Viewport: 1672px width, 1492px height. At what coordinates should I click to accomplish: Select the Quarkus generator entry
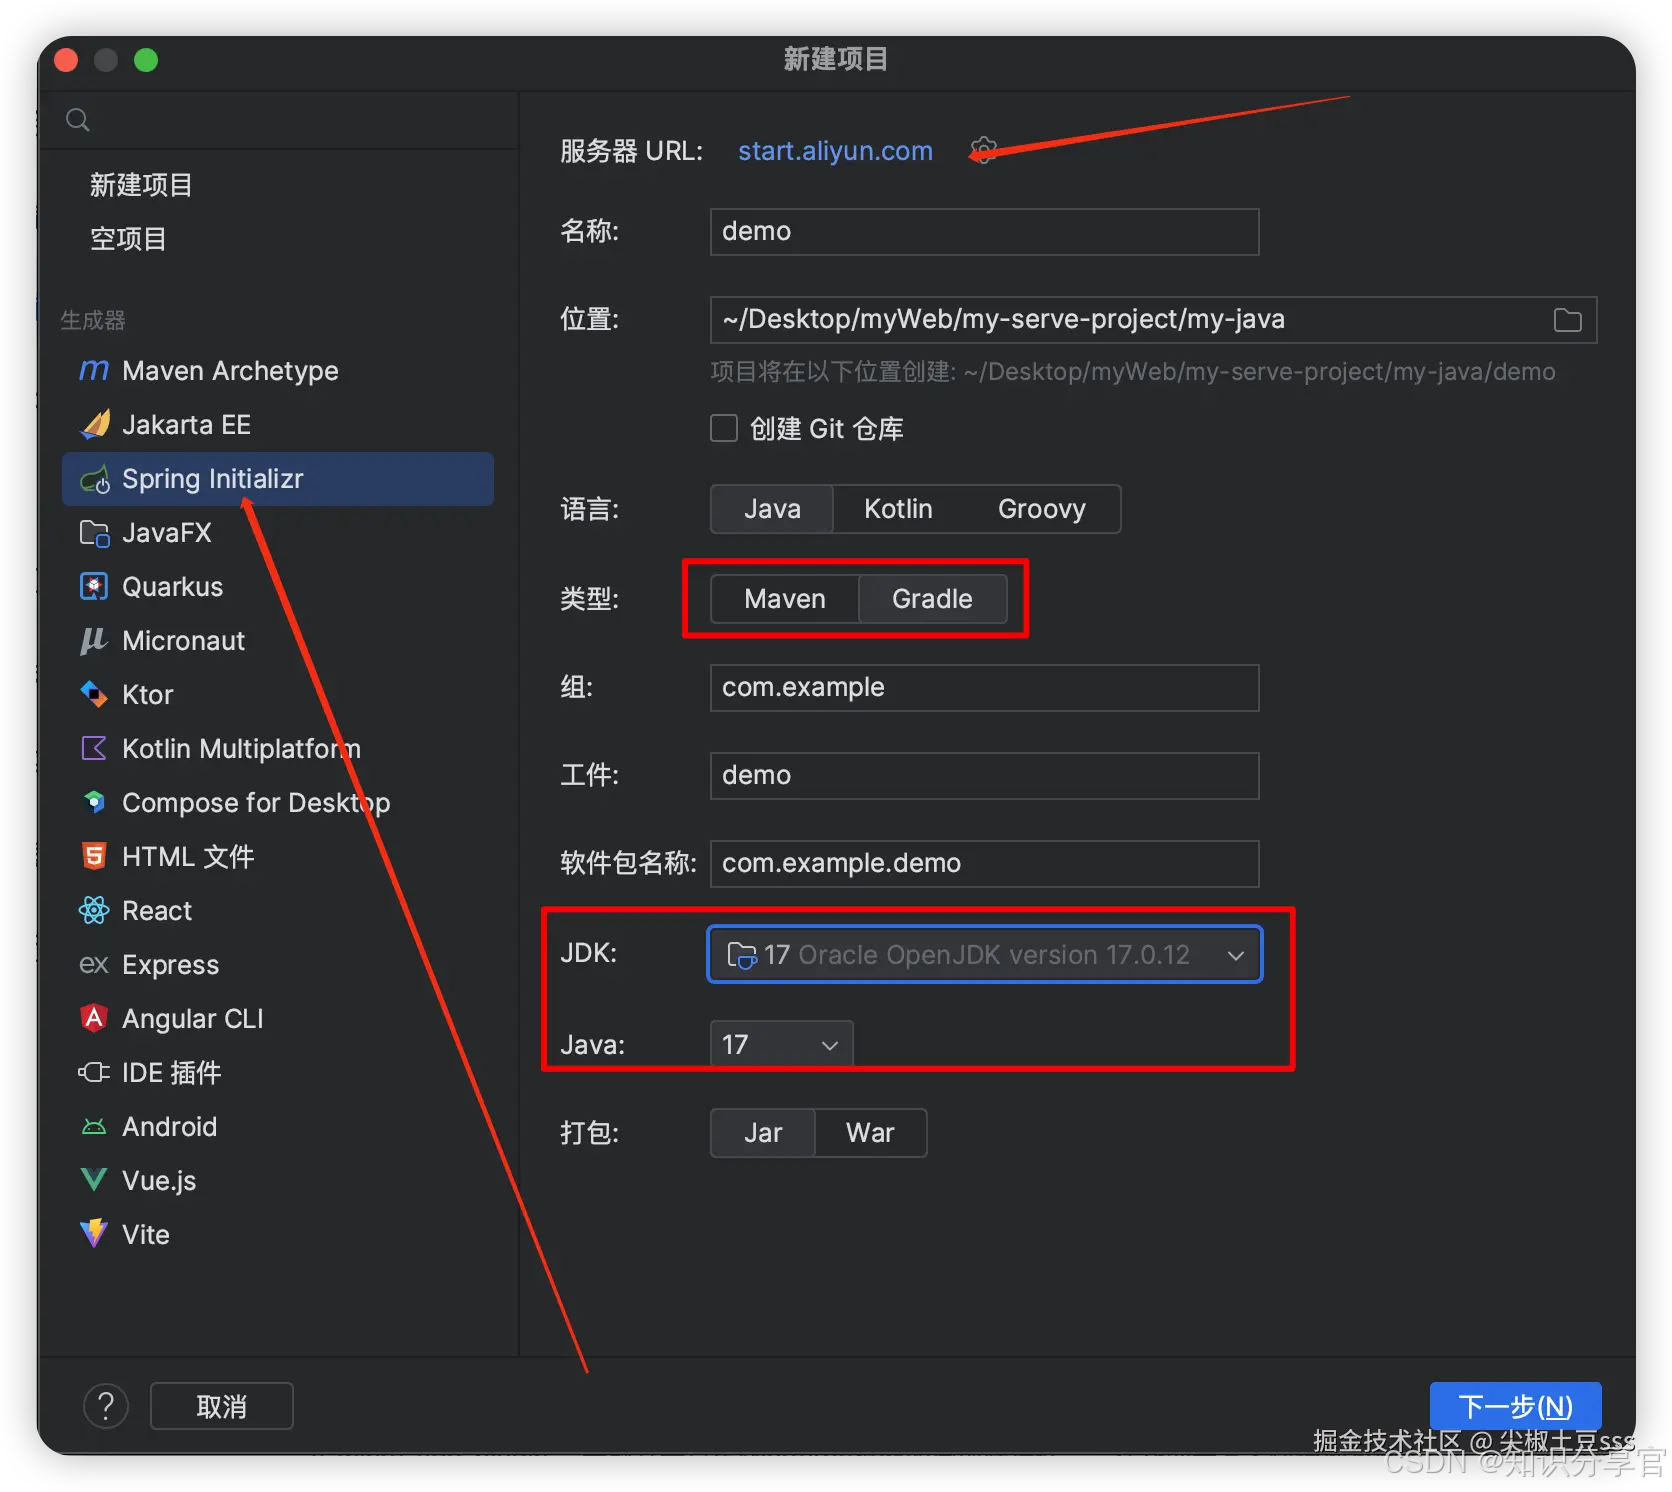[278, 587]
